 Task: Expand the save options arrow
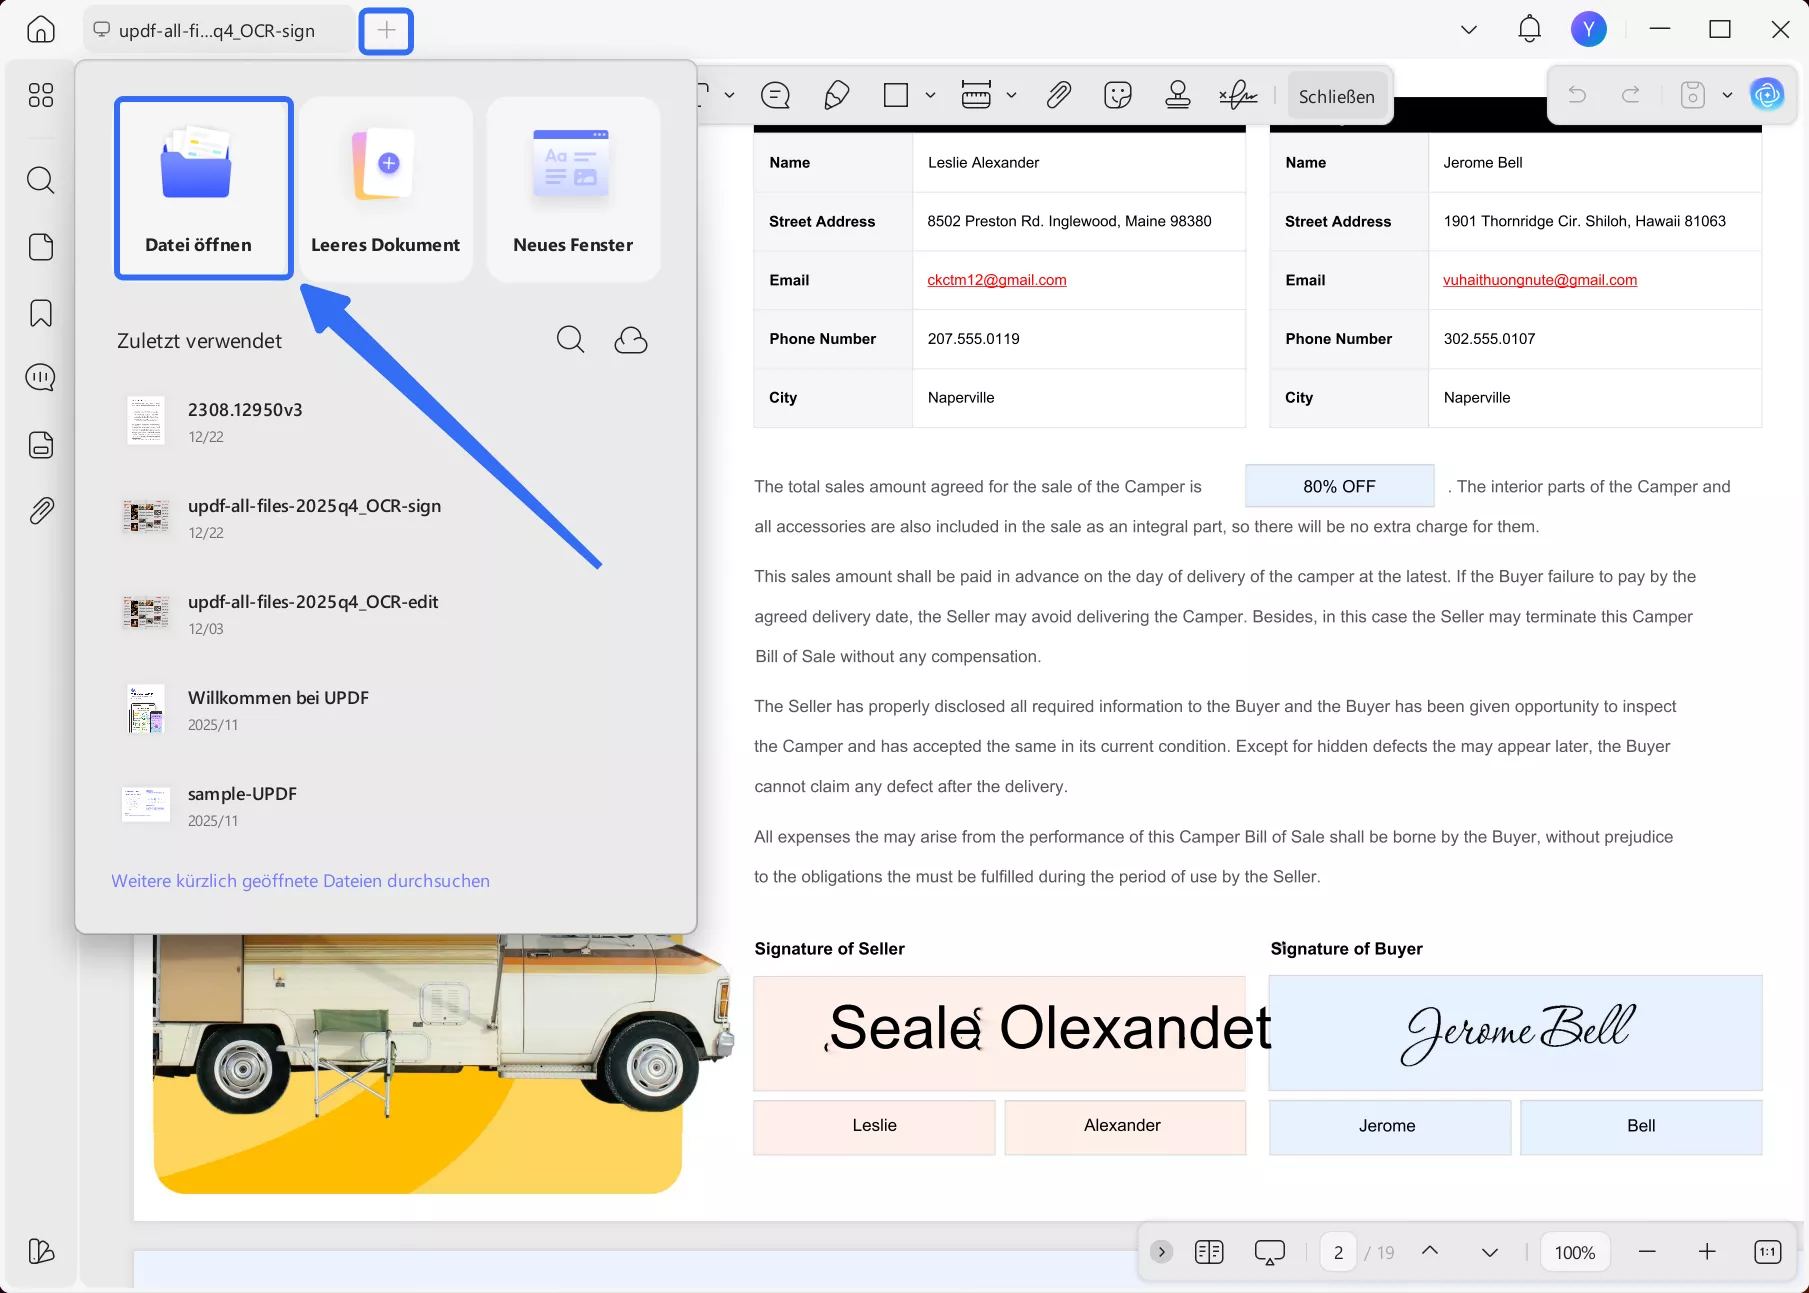tap(1727, 95)
